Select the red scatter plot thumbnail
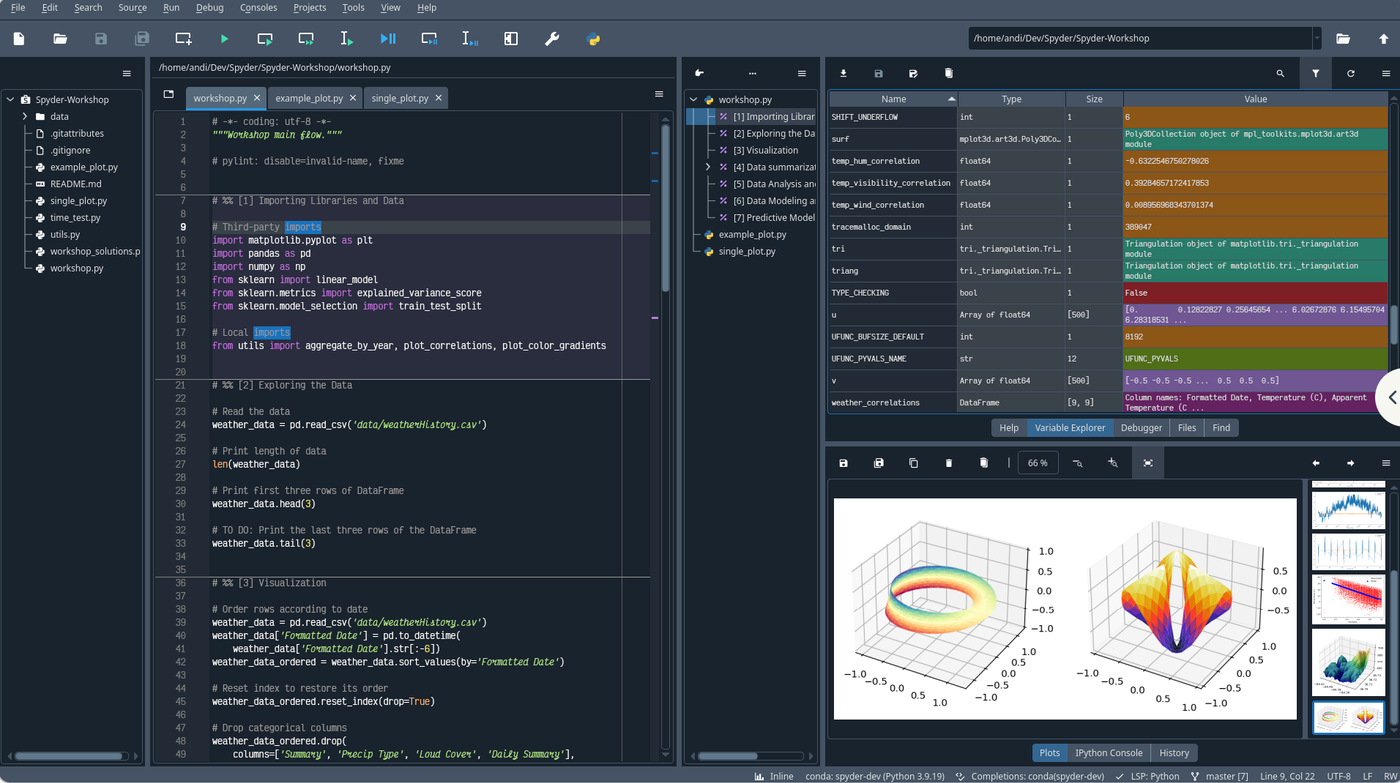This screenshot has width=1400, height=783. pyautogui.click(x=1348, y=598)
